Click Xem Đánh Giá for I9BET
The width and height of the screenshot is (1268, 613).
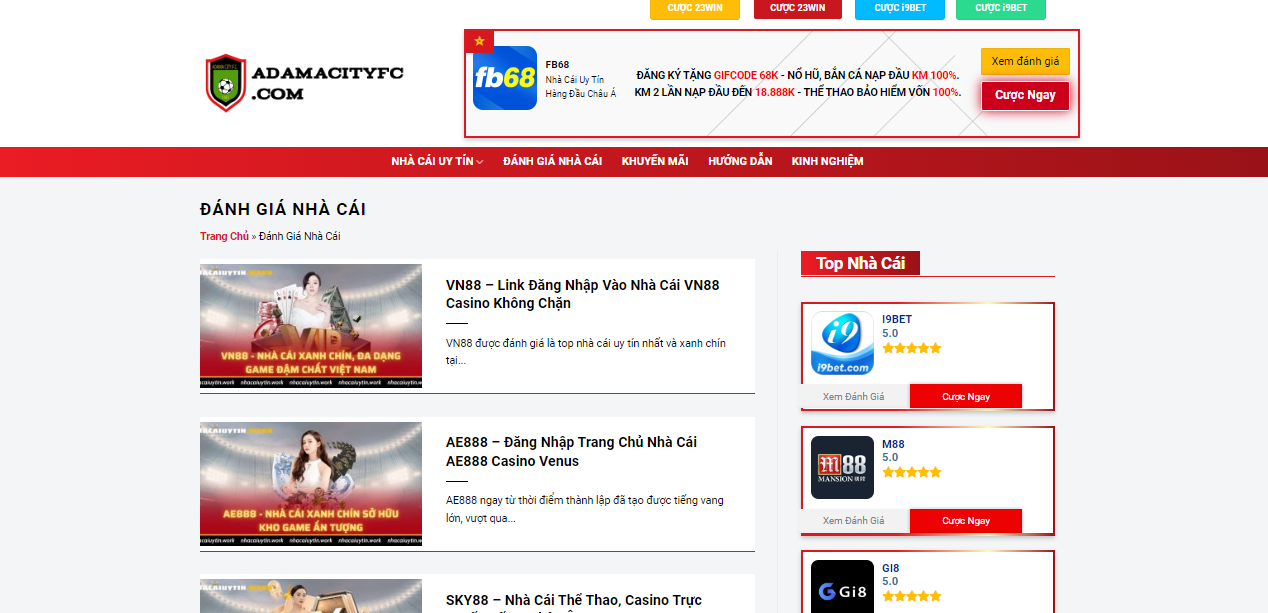click(x=853, y=396)
